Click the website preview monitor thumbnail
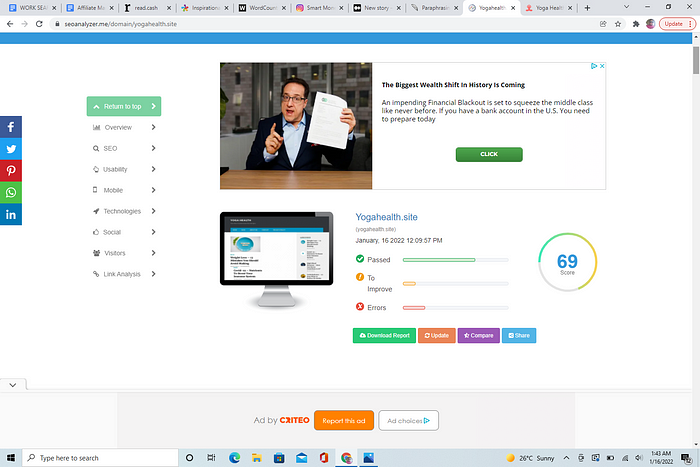The width and height of the screenshot is (700, 467). (x=276, y=259)
